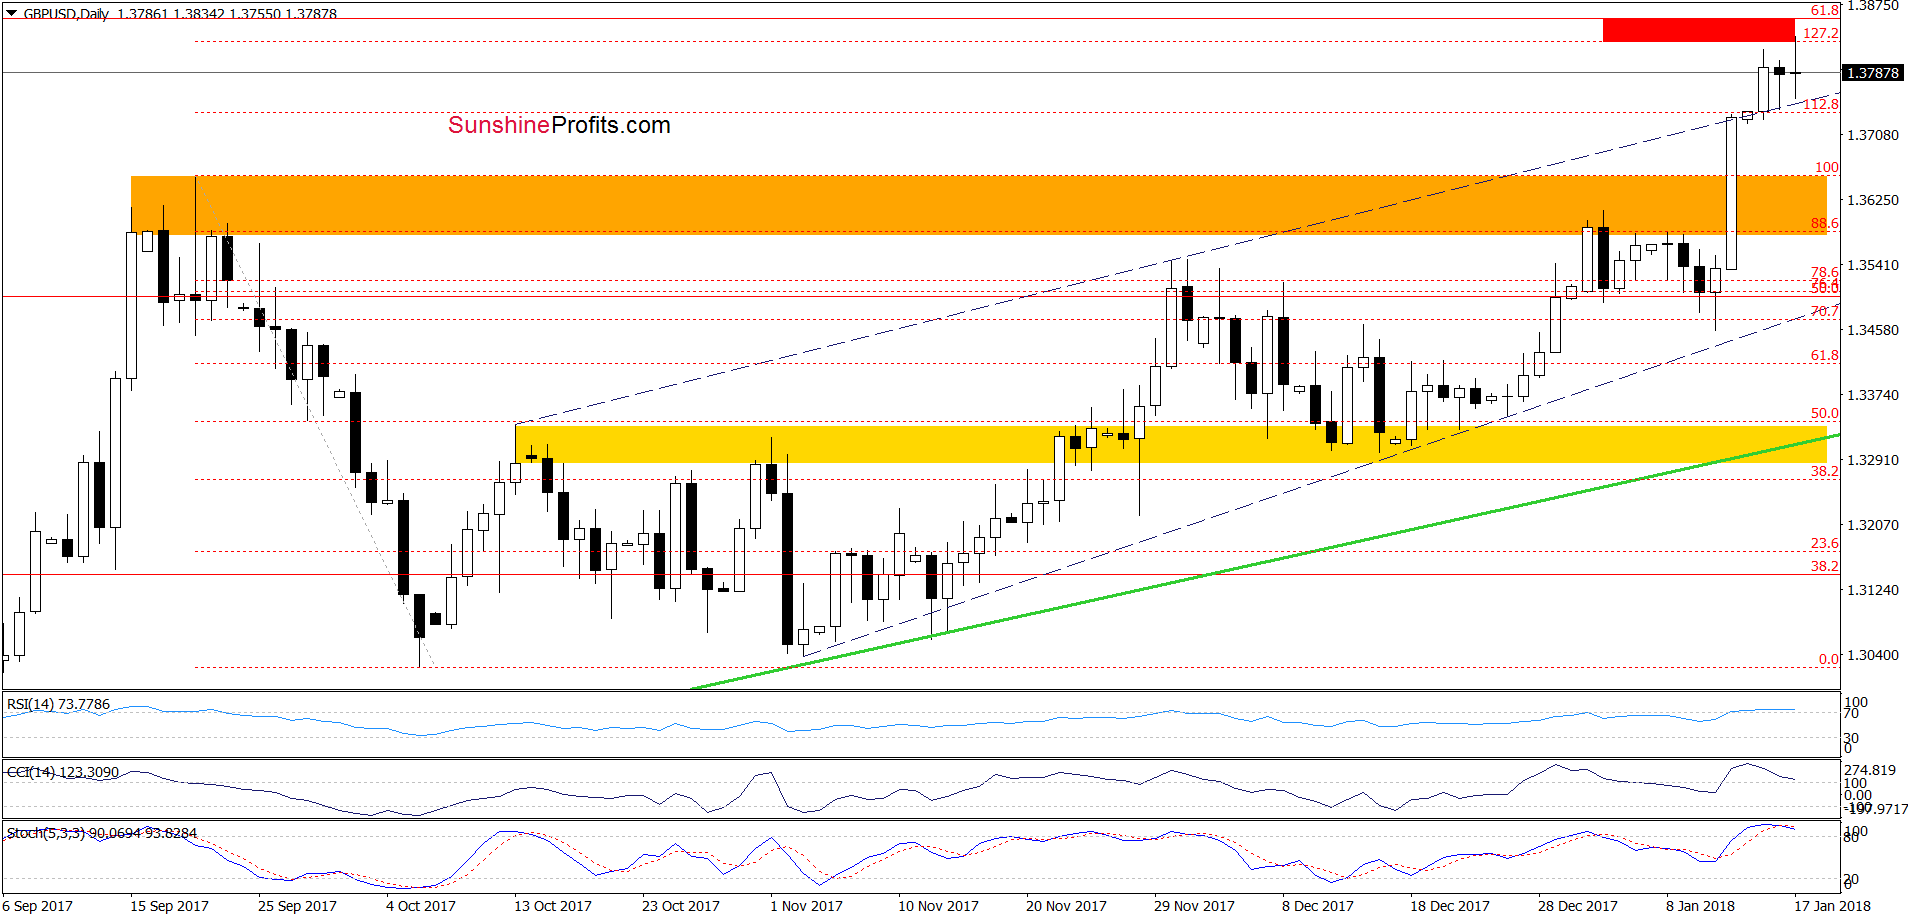Click the 1.31240 price axis value
The image size is (1908, 920).
tap(1872, 590)
